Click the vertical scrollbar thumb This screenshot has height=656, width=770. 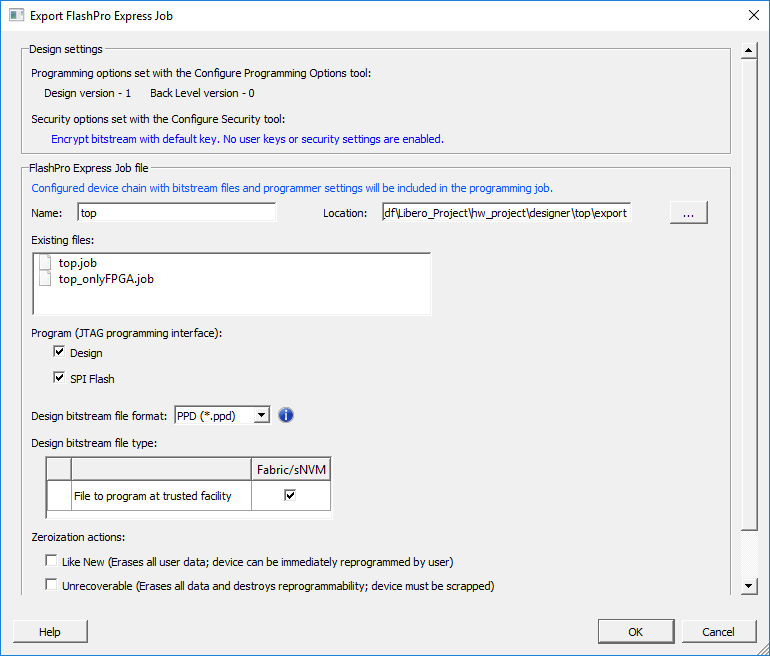749,295
